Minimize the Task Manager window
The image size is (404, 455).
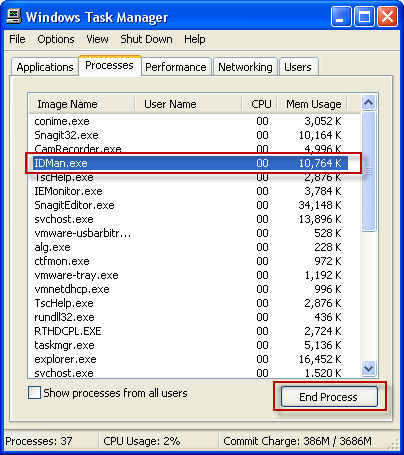pyautogui.click(x=341, y=17)
